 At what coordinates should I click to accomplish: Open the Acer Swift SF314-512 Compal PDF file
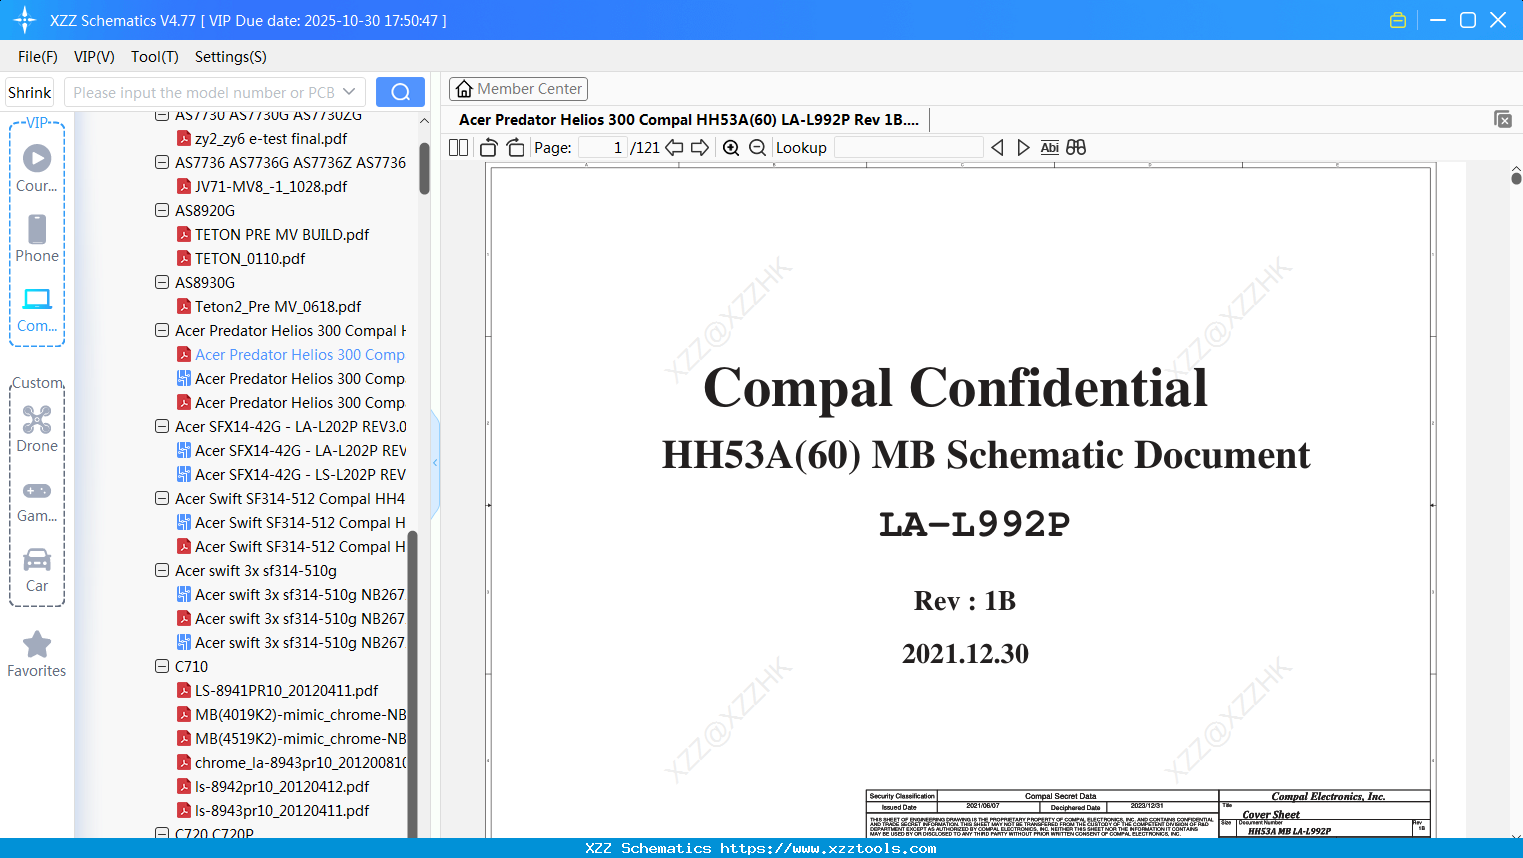point(291,546)
